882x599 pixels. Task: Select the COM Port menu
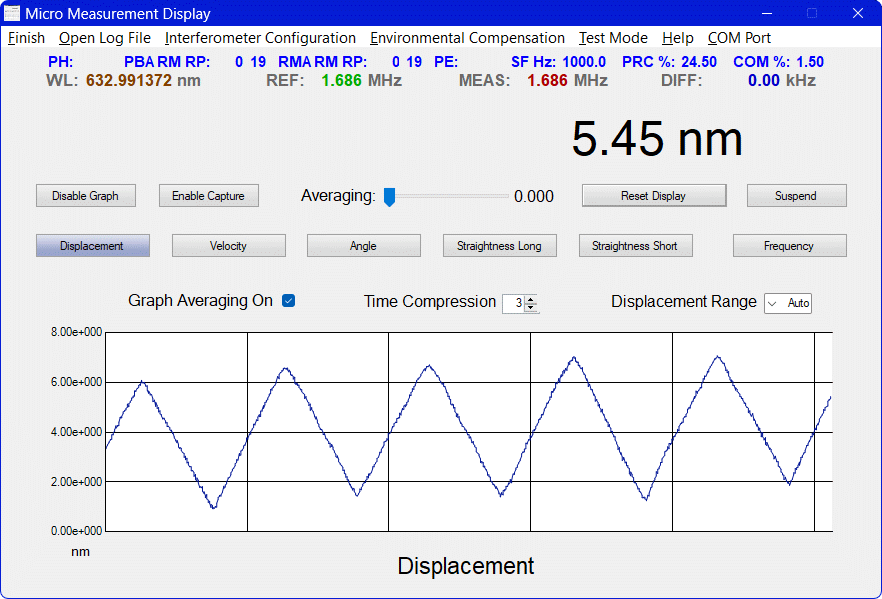pos(739,38)
